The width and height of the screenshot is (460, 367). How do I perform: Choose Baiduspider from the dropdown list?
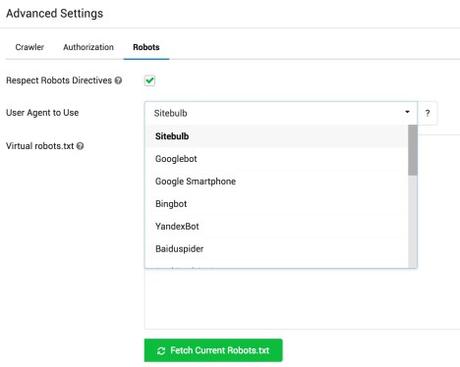pos(277,249)
